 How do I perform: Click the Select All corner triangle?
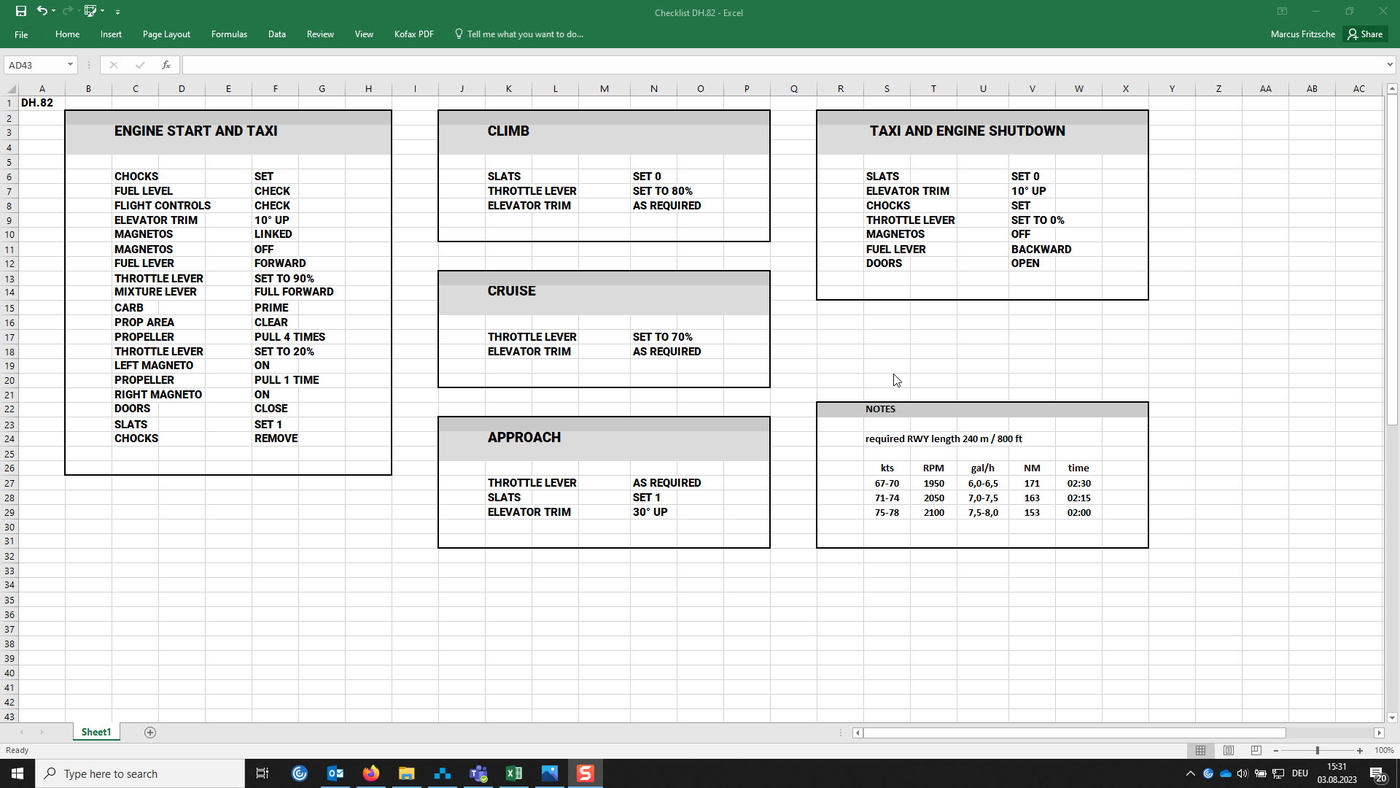tap(9, 88)
